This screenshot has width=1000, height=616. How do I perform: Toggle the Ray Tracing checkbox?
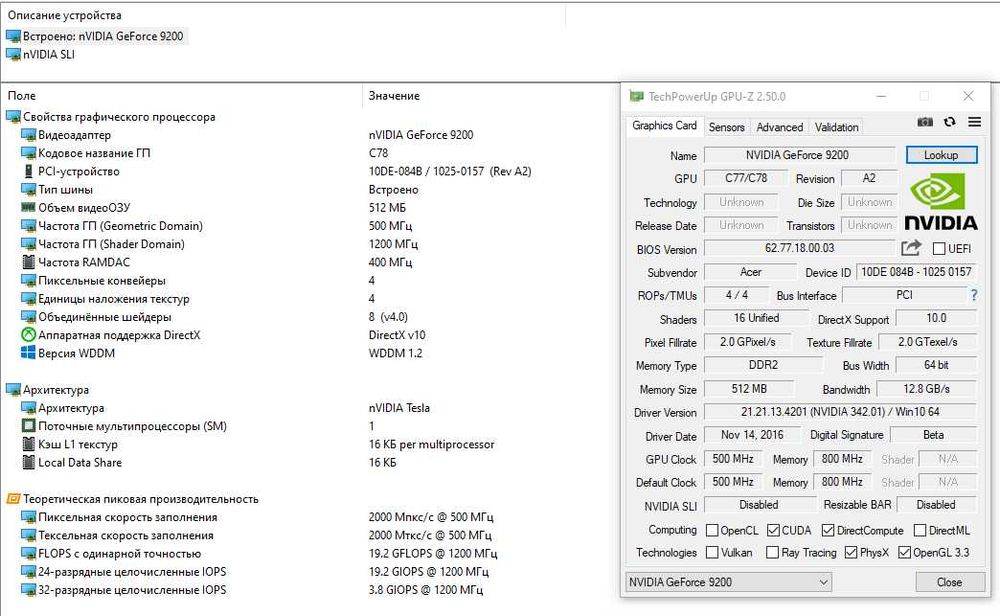pos(772,552)
